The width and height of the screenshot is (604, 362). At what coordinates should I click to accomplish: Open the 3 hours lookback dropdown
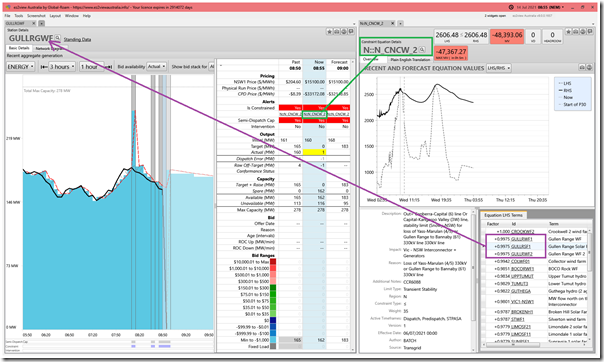62,67
